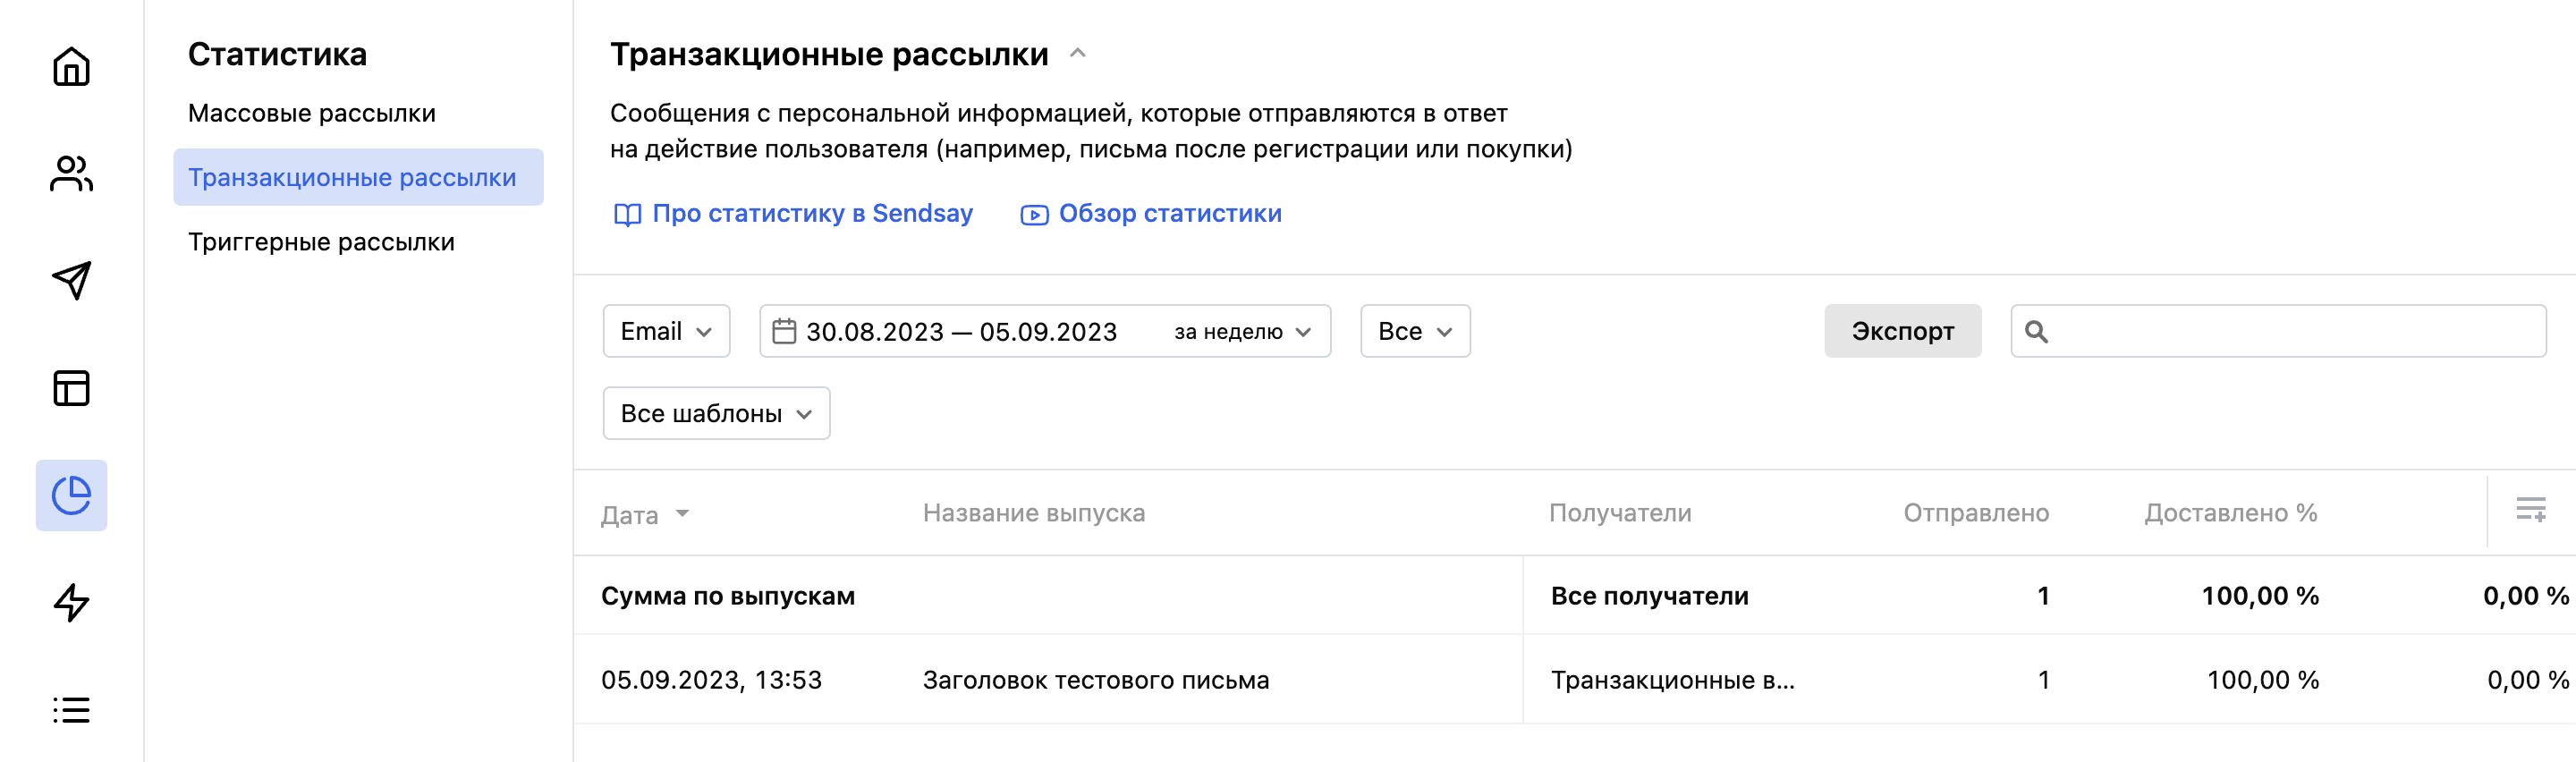
Task: Go to Массовые рассылки section
Action: (312, 113)
